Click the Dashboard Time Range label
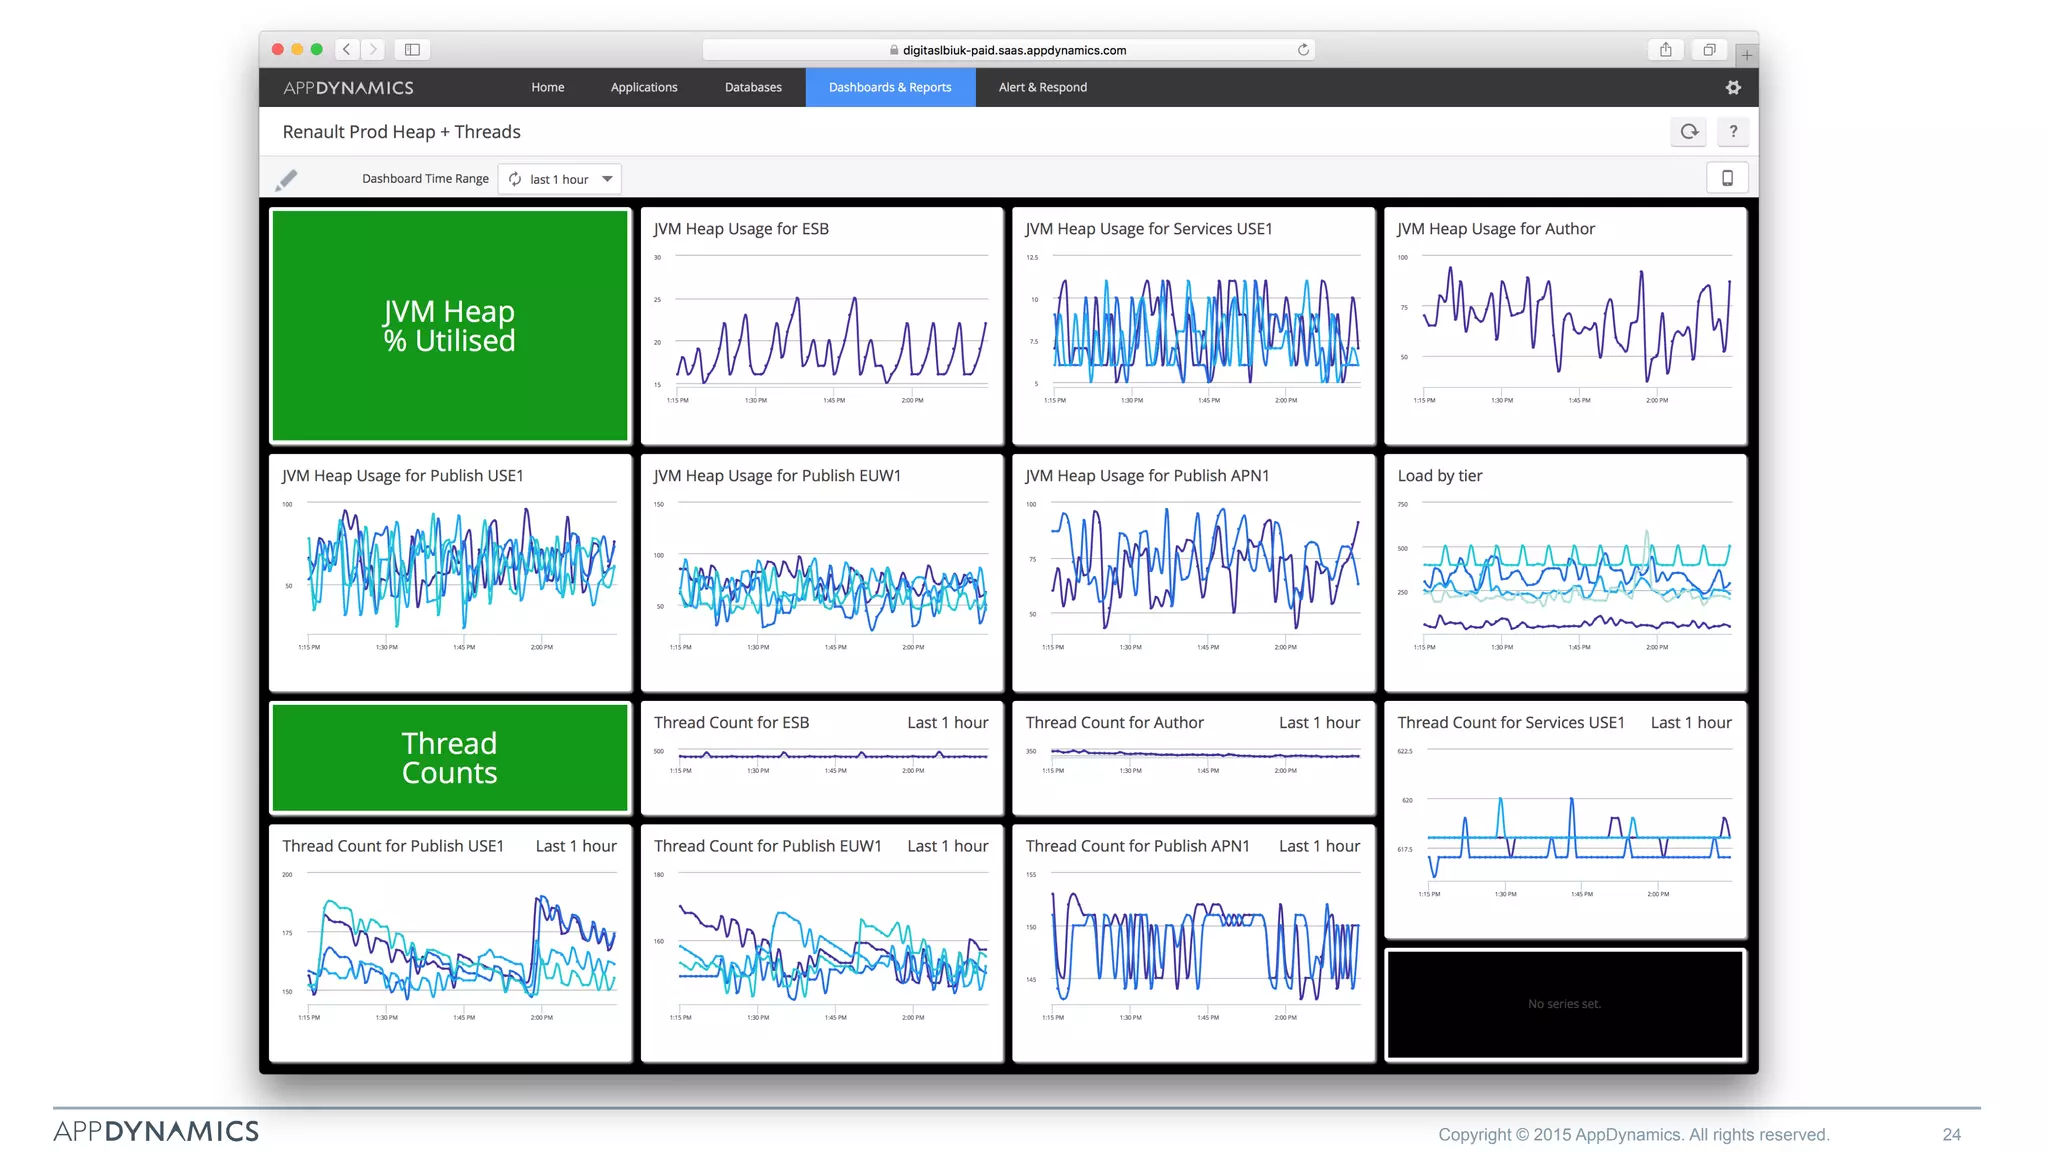This screenshot has width=2048, height=1152. coord(425,179)
